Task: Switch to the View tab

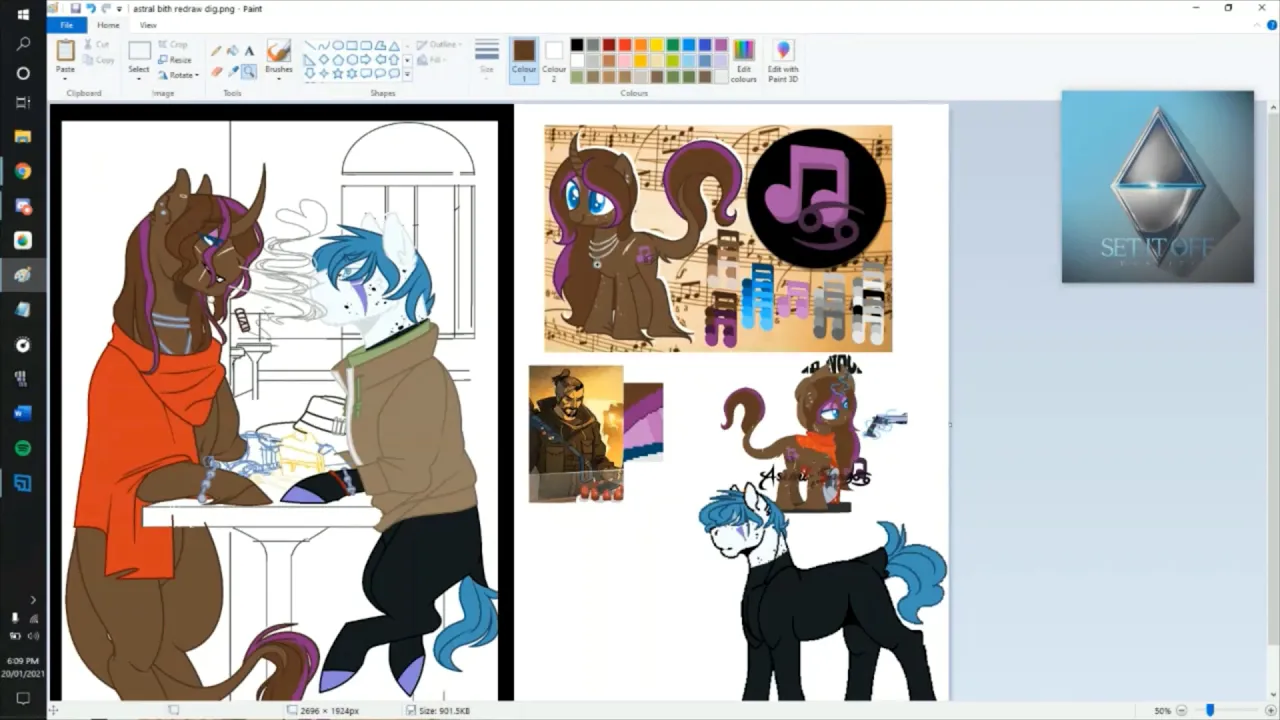Action: tap(148, 25)
